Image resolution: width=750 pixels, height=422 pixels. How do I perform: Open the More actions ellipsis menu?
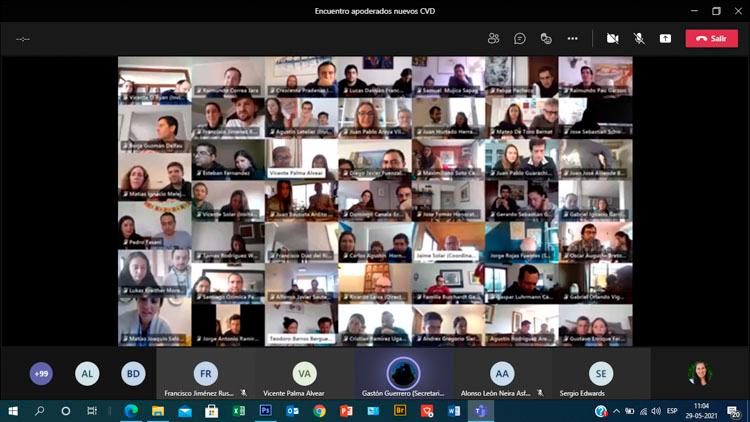572,38
